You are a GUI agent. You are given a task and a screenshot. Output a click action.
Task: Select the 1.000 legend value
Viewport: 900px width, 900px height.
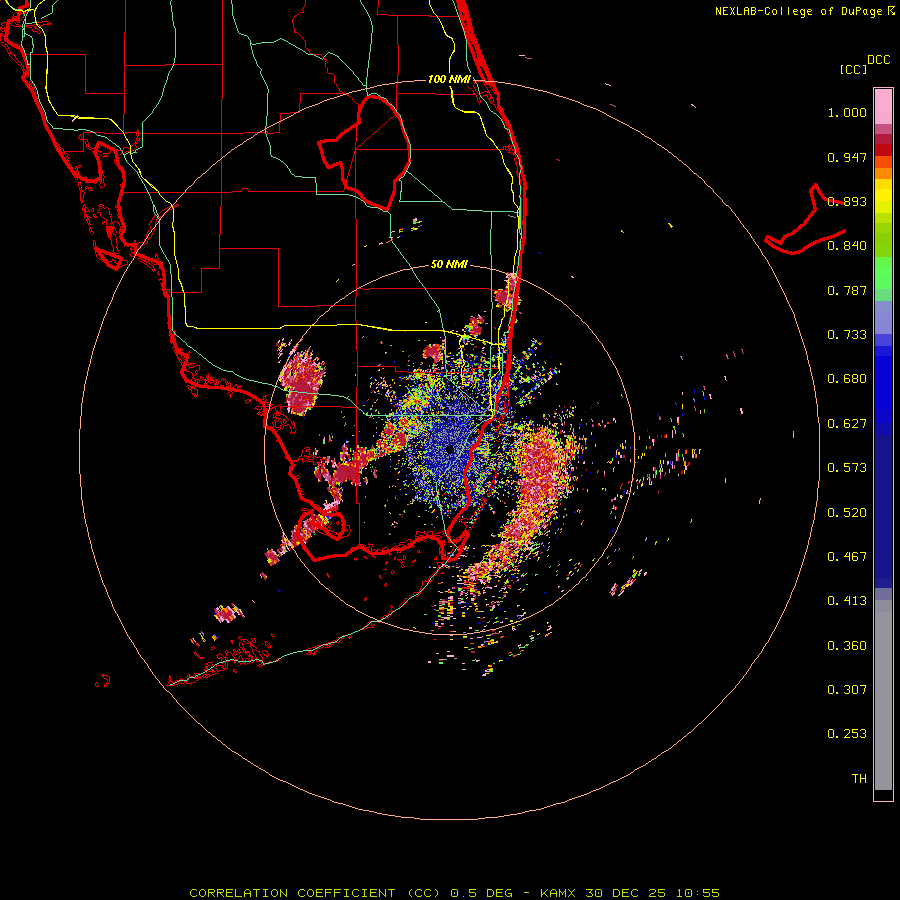[847, 112]
